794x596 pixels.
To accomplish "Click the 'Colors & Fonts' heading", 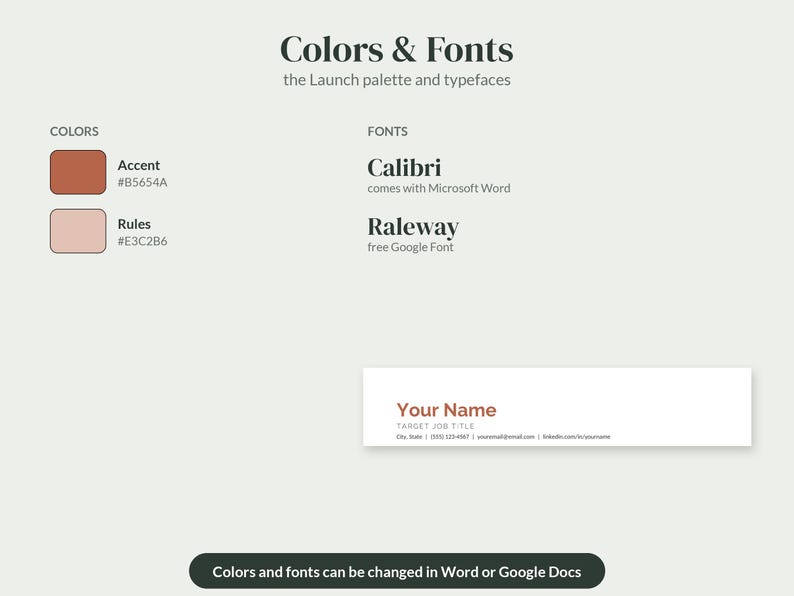I will (396, 50).
